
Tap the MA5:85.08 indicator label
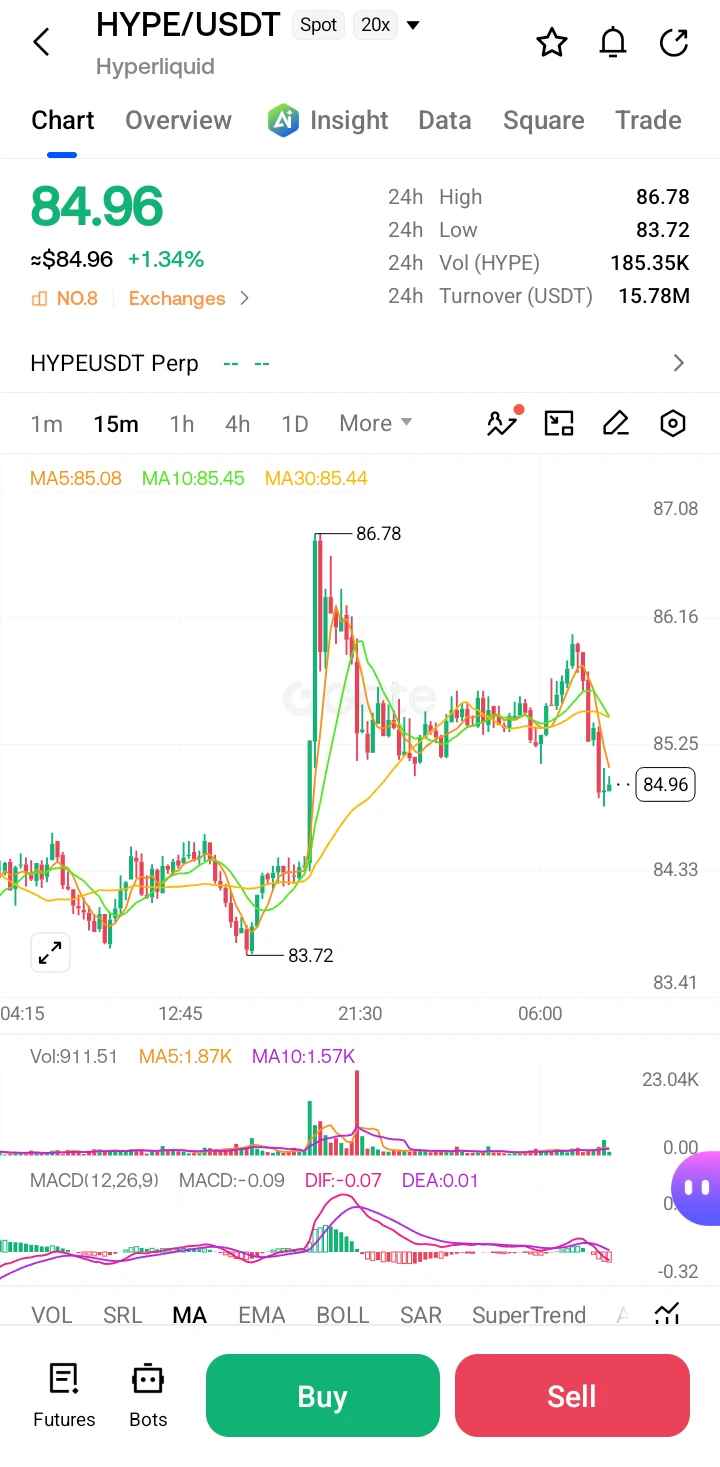76,478
